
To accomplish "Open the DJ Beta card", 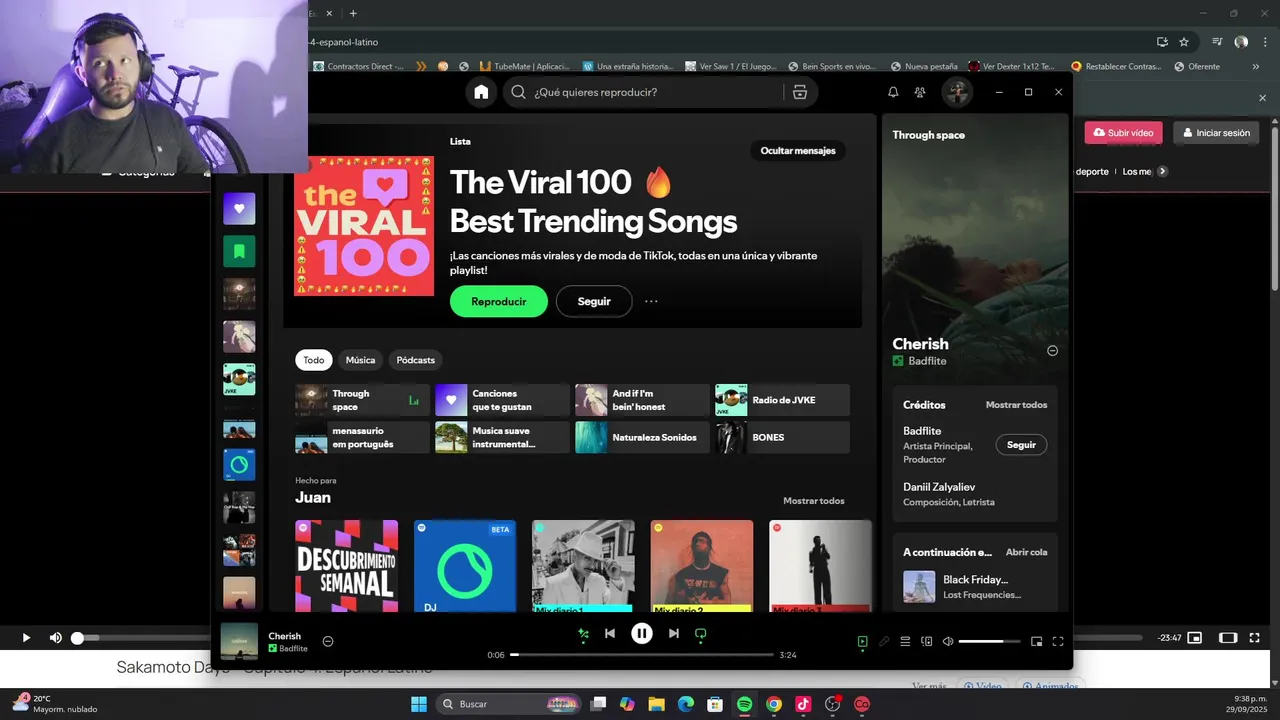I will 465,566.
